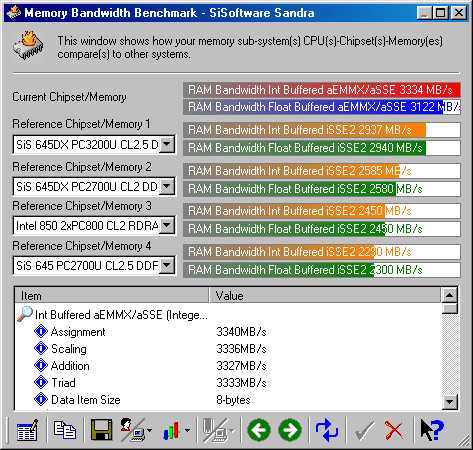Image resolution: width=473 pixels, height=450 pixels.
Task: Click orange Int Buffered iSSE2 2585 MB/s bar
Action: [322, 171]
